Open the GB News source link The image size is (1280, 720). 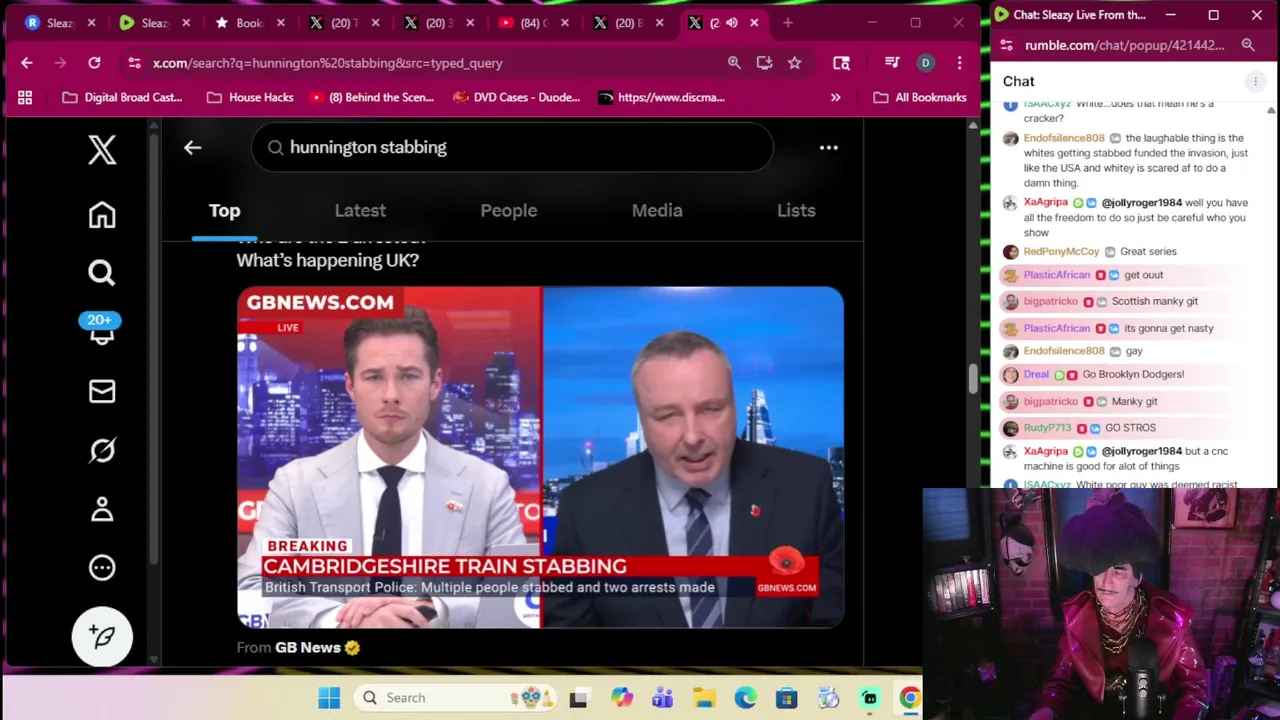307,647
